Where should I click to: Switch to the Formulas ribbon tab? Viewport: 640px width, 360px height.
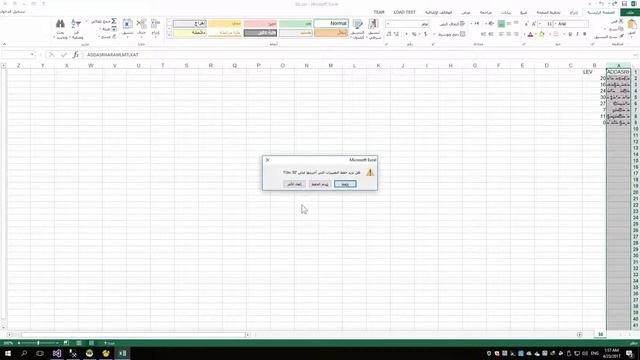[x=524, y=13]
